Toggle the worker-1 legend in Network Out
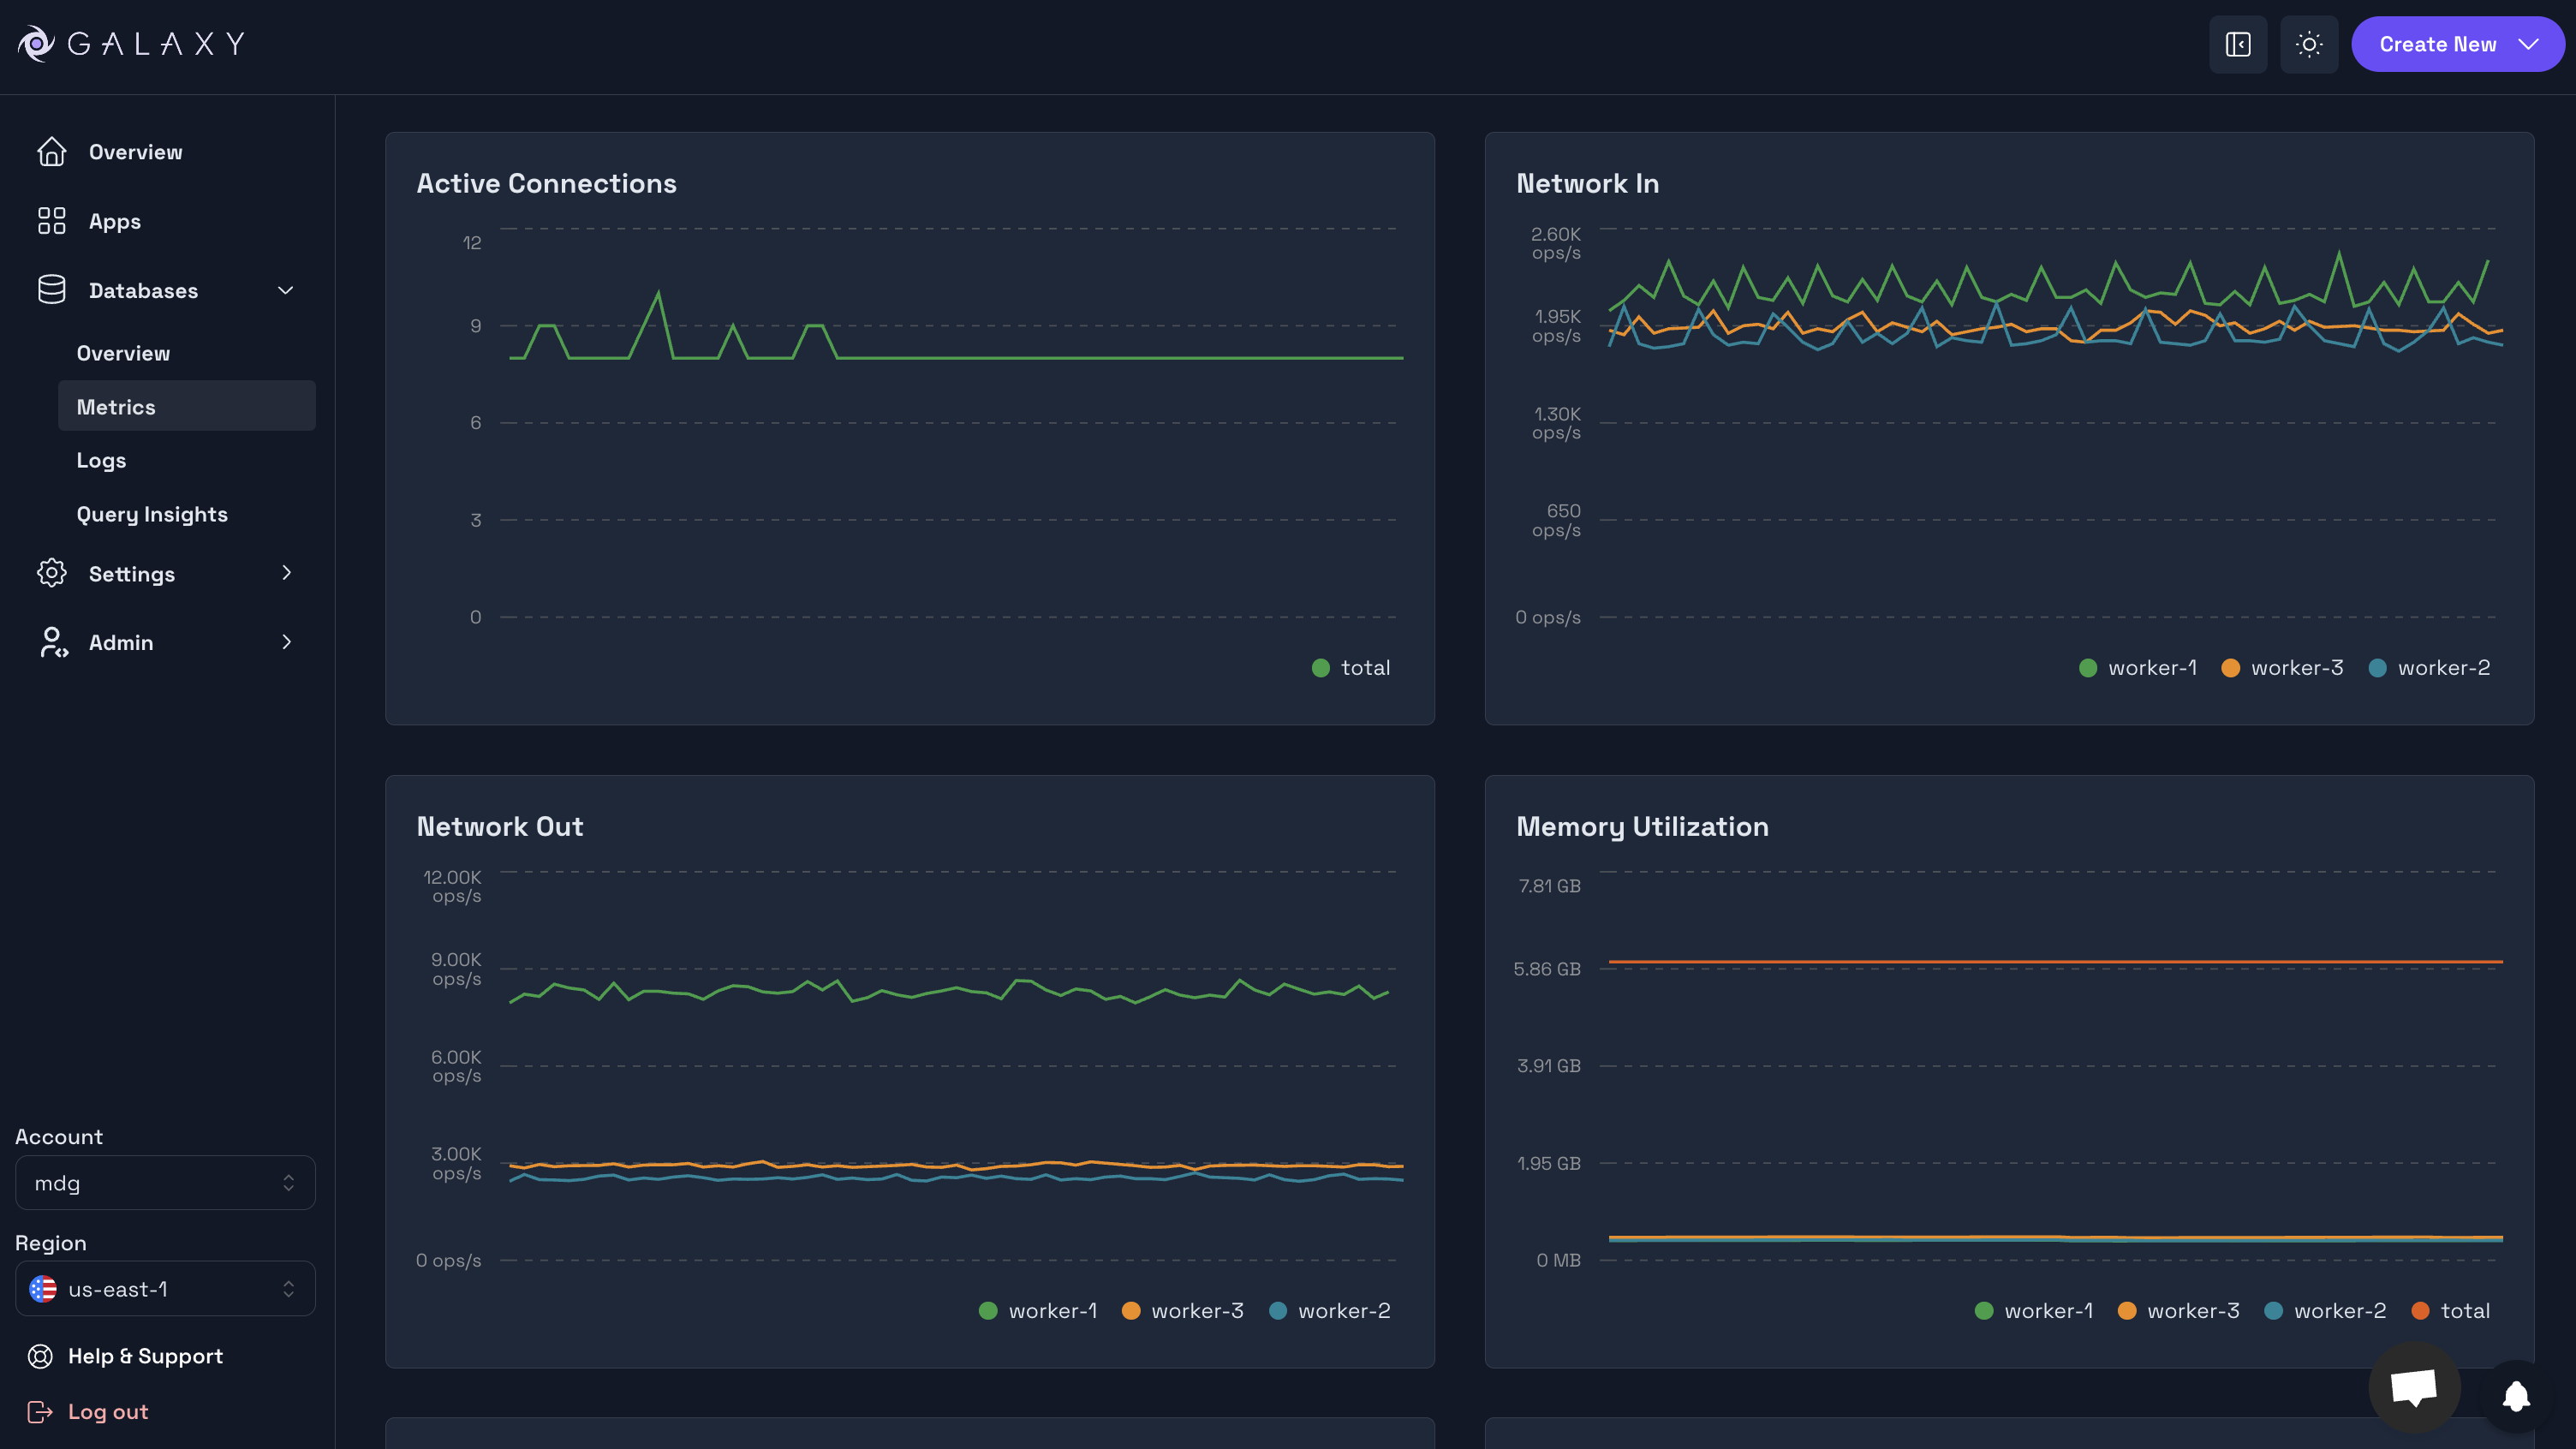2576x1449 pixels. click(1036, 1310)
